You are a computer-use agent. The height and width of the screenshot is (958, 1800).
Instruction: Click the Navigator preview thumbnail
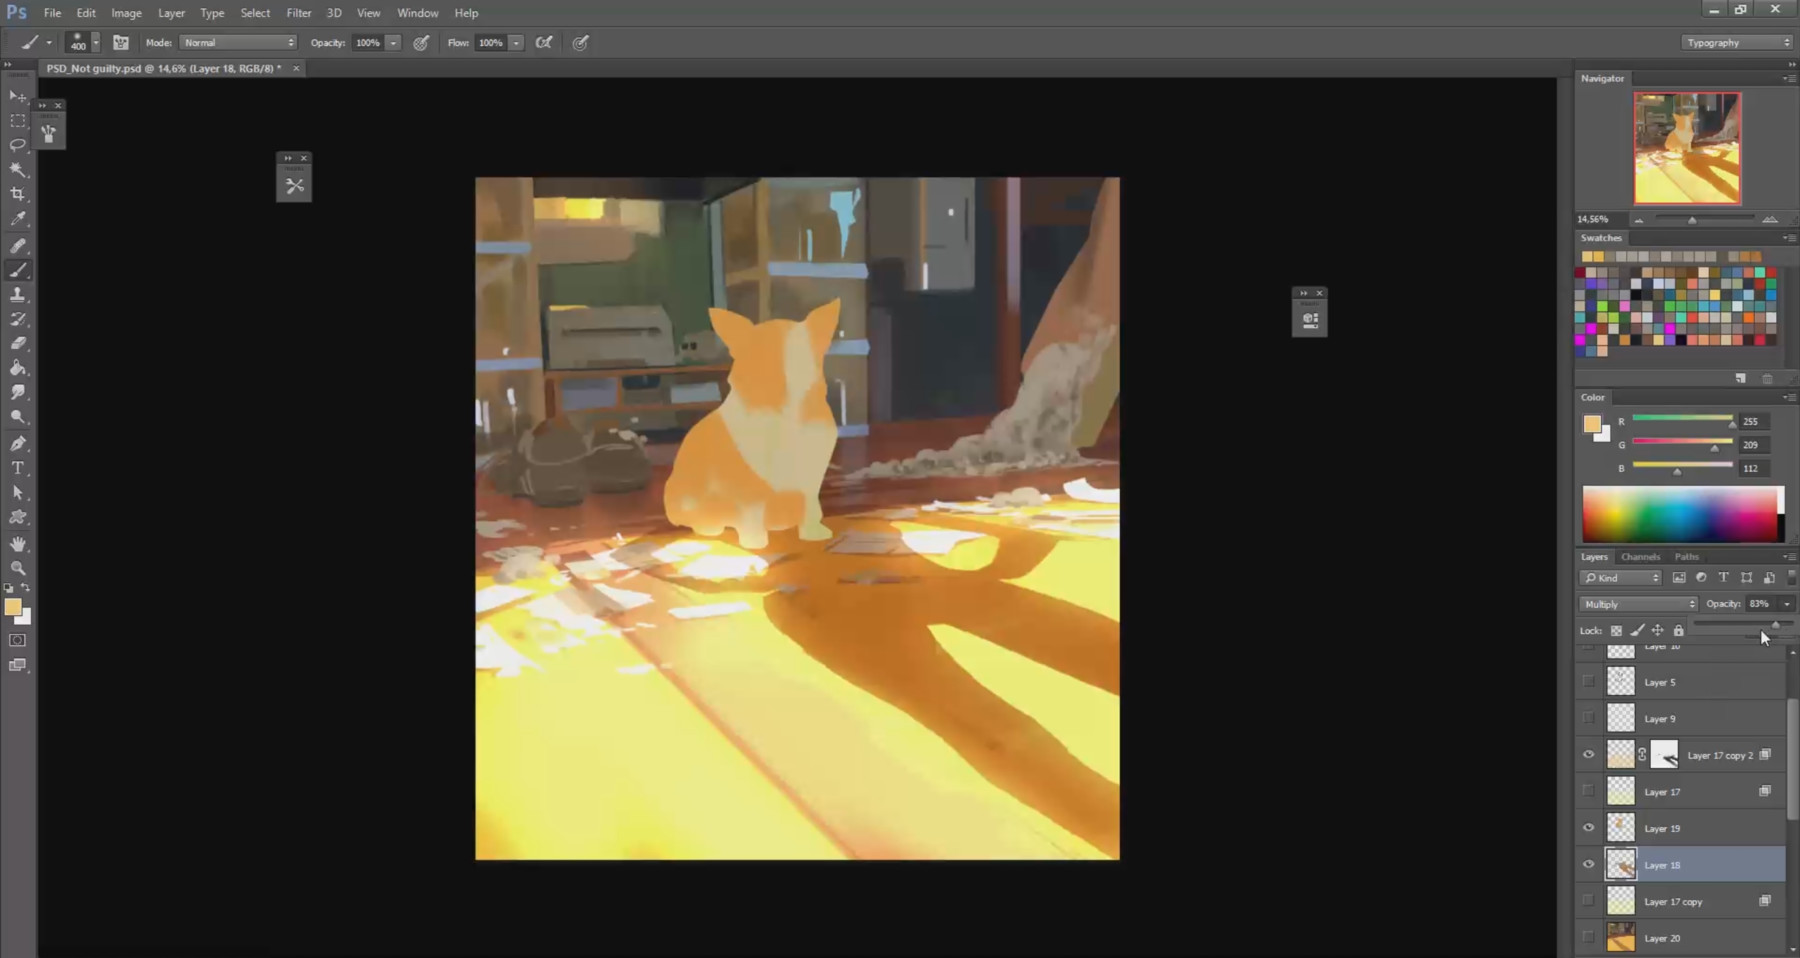coord(1687,148)
